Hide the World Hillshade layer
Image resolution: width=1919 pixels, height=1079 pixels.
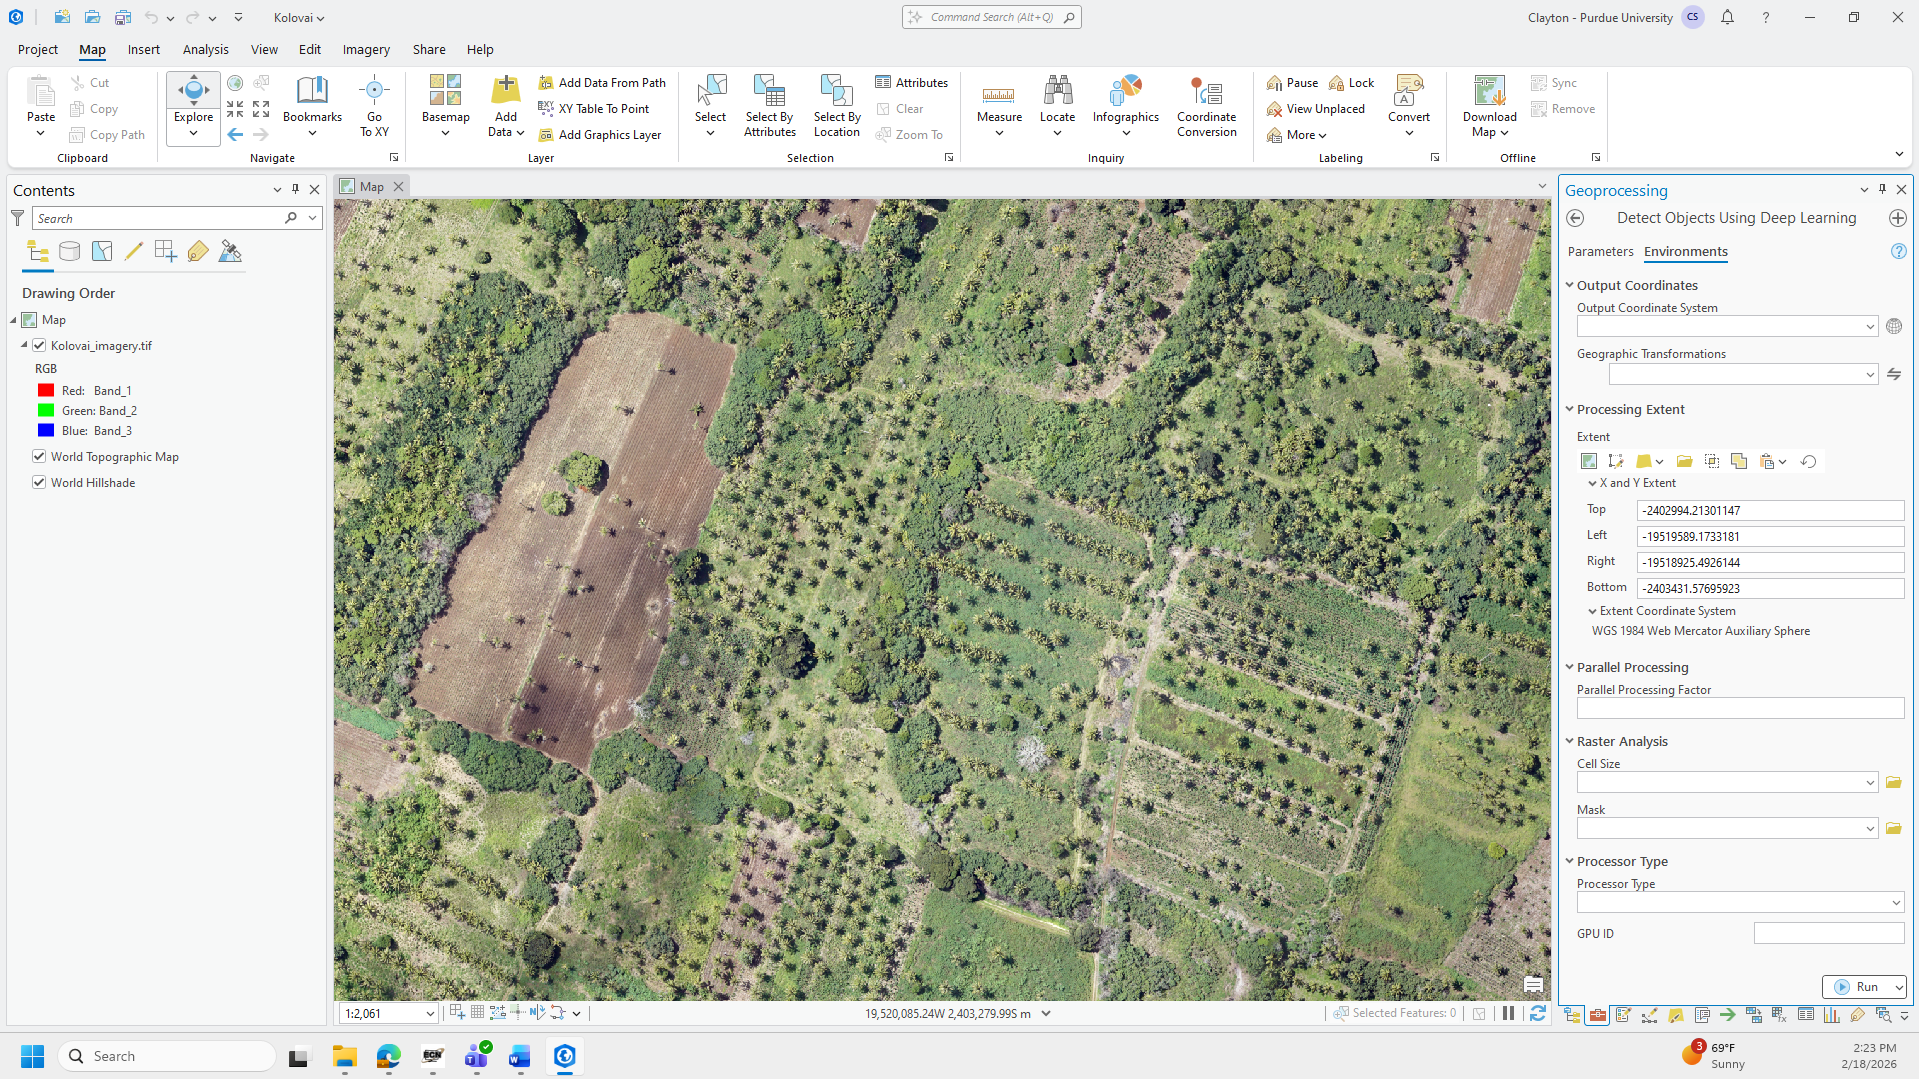(40, 483)
